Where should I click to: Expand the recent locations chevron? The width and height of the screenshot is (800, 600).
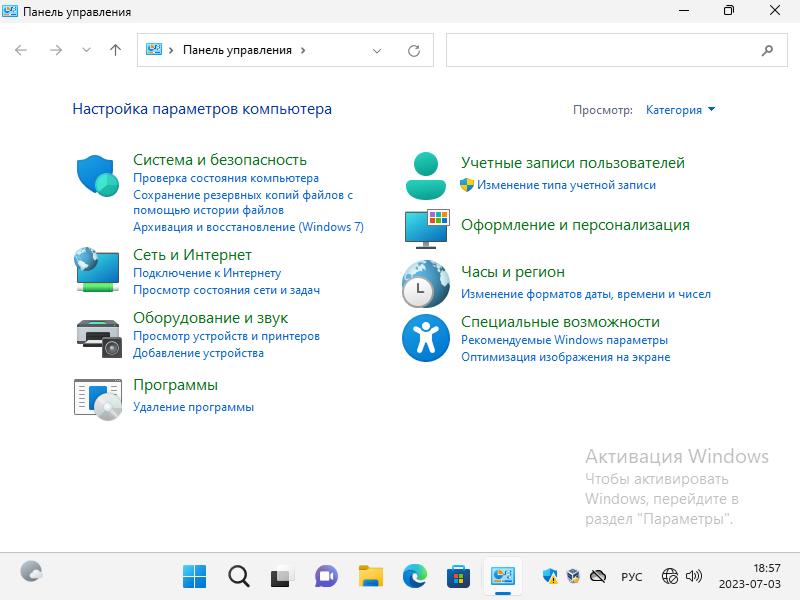[x=86, y=50]
